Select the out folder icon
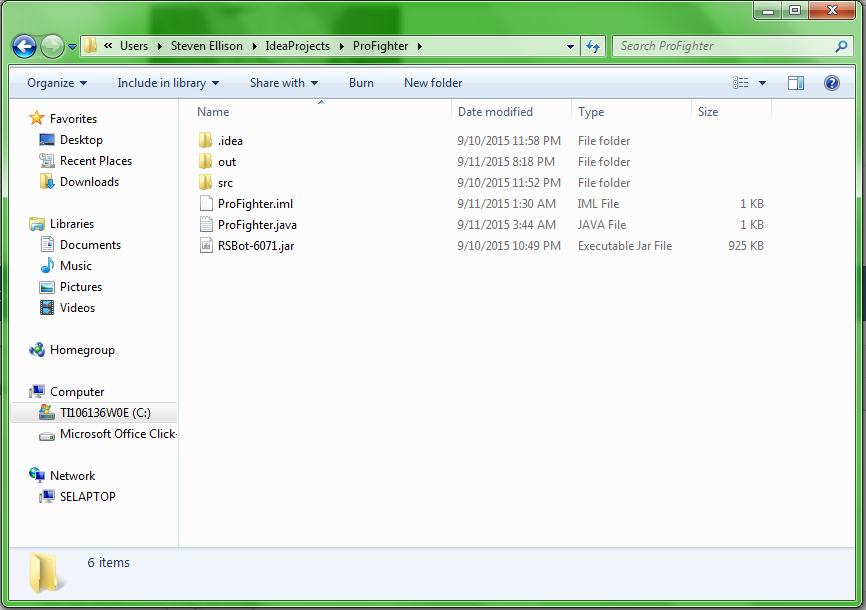 (x=205, y=161)
